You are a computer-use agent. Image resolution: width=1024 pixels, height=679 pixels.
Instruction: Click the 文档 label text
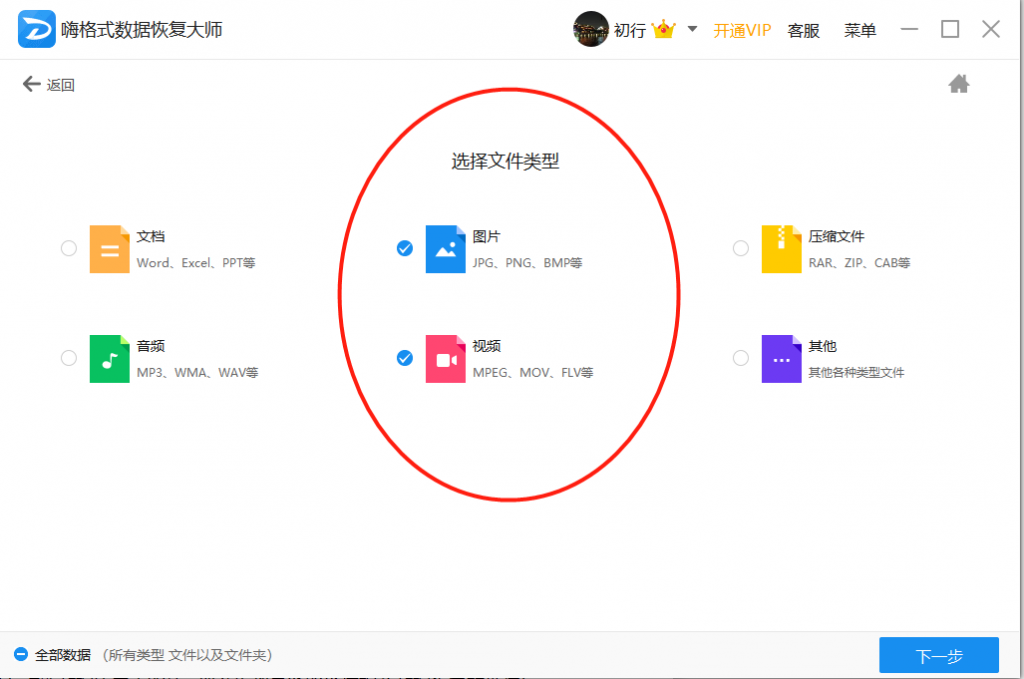pyautogui.click(x=150, y=236)
